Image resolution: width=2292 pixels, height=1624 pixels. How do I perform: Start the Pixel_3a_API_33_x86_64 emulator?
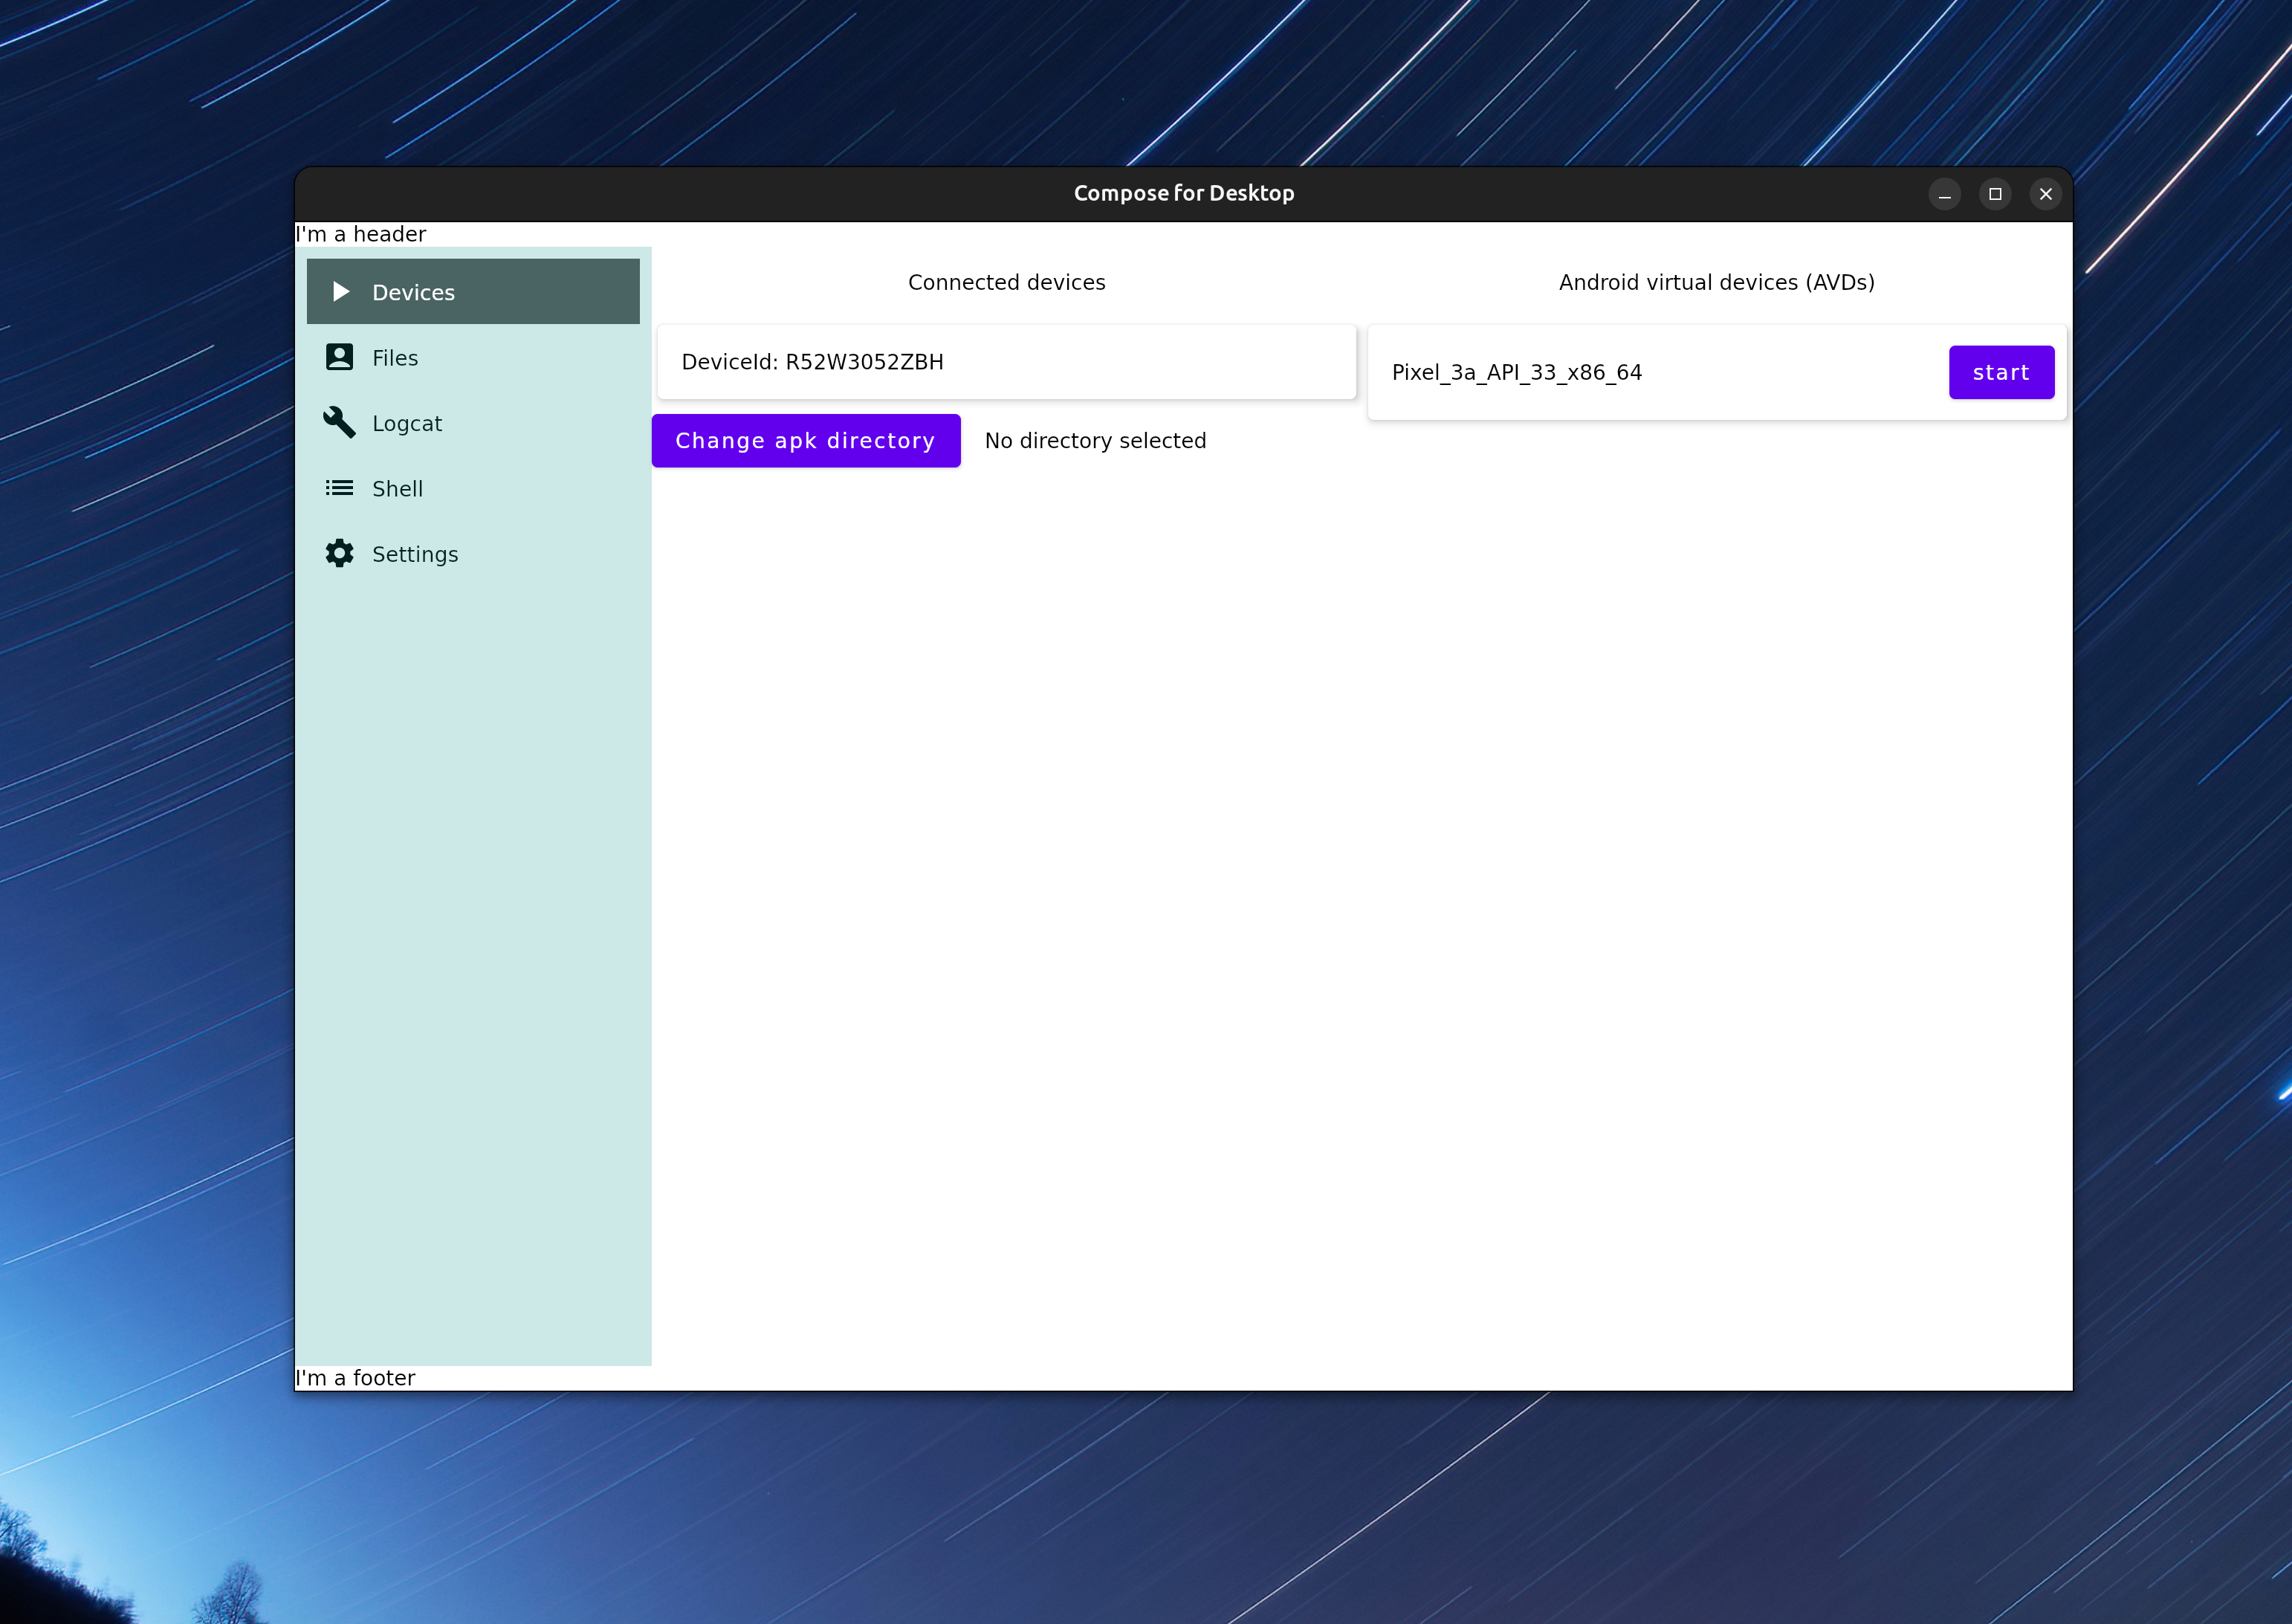click(2001, 372)
